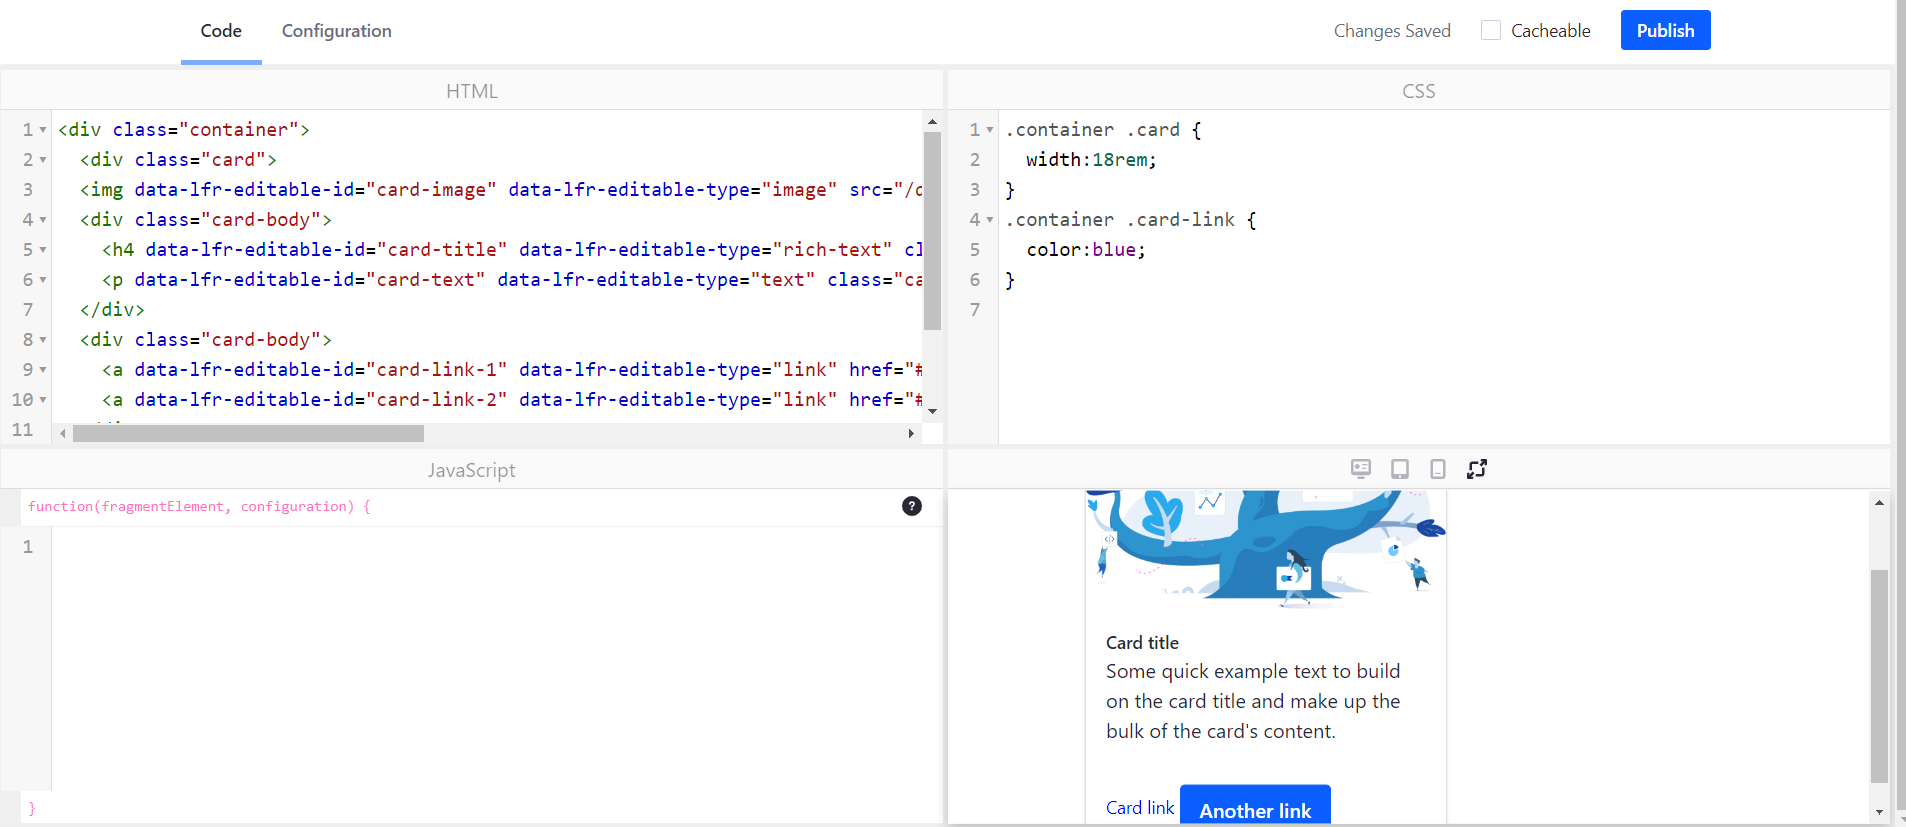Click the HTML editor scroll-right arrow
Image resolution: width=1906 pixels, height=827 pixels.
point(911,433)
